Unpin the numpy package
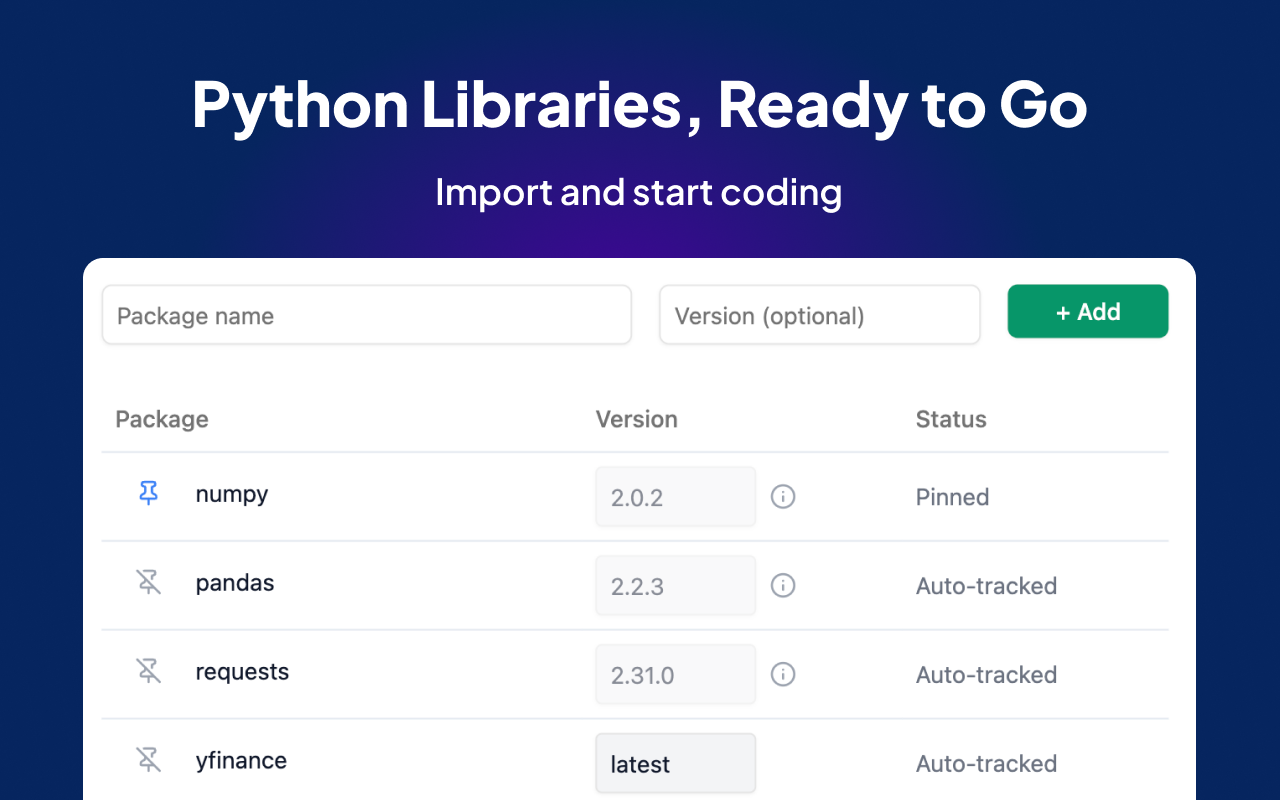The height and width of the screenshot is (800, 1280). 148,493
